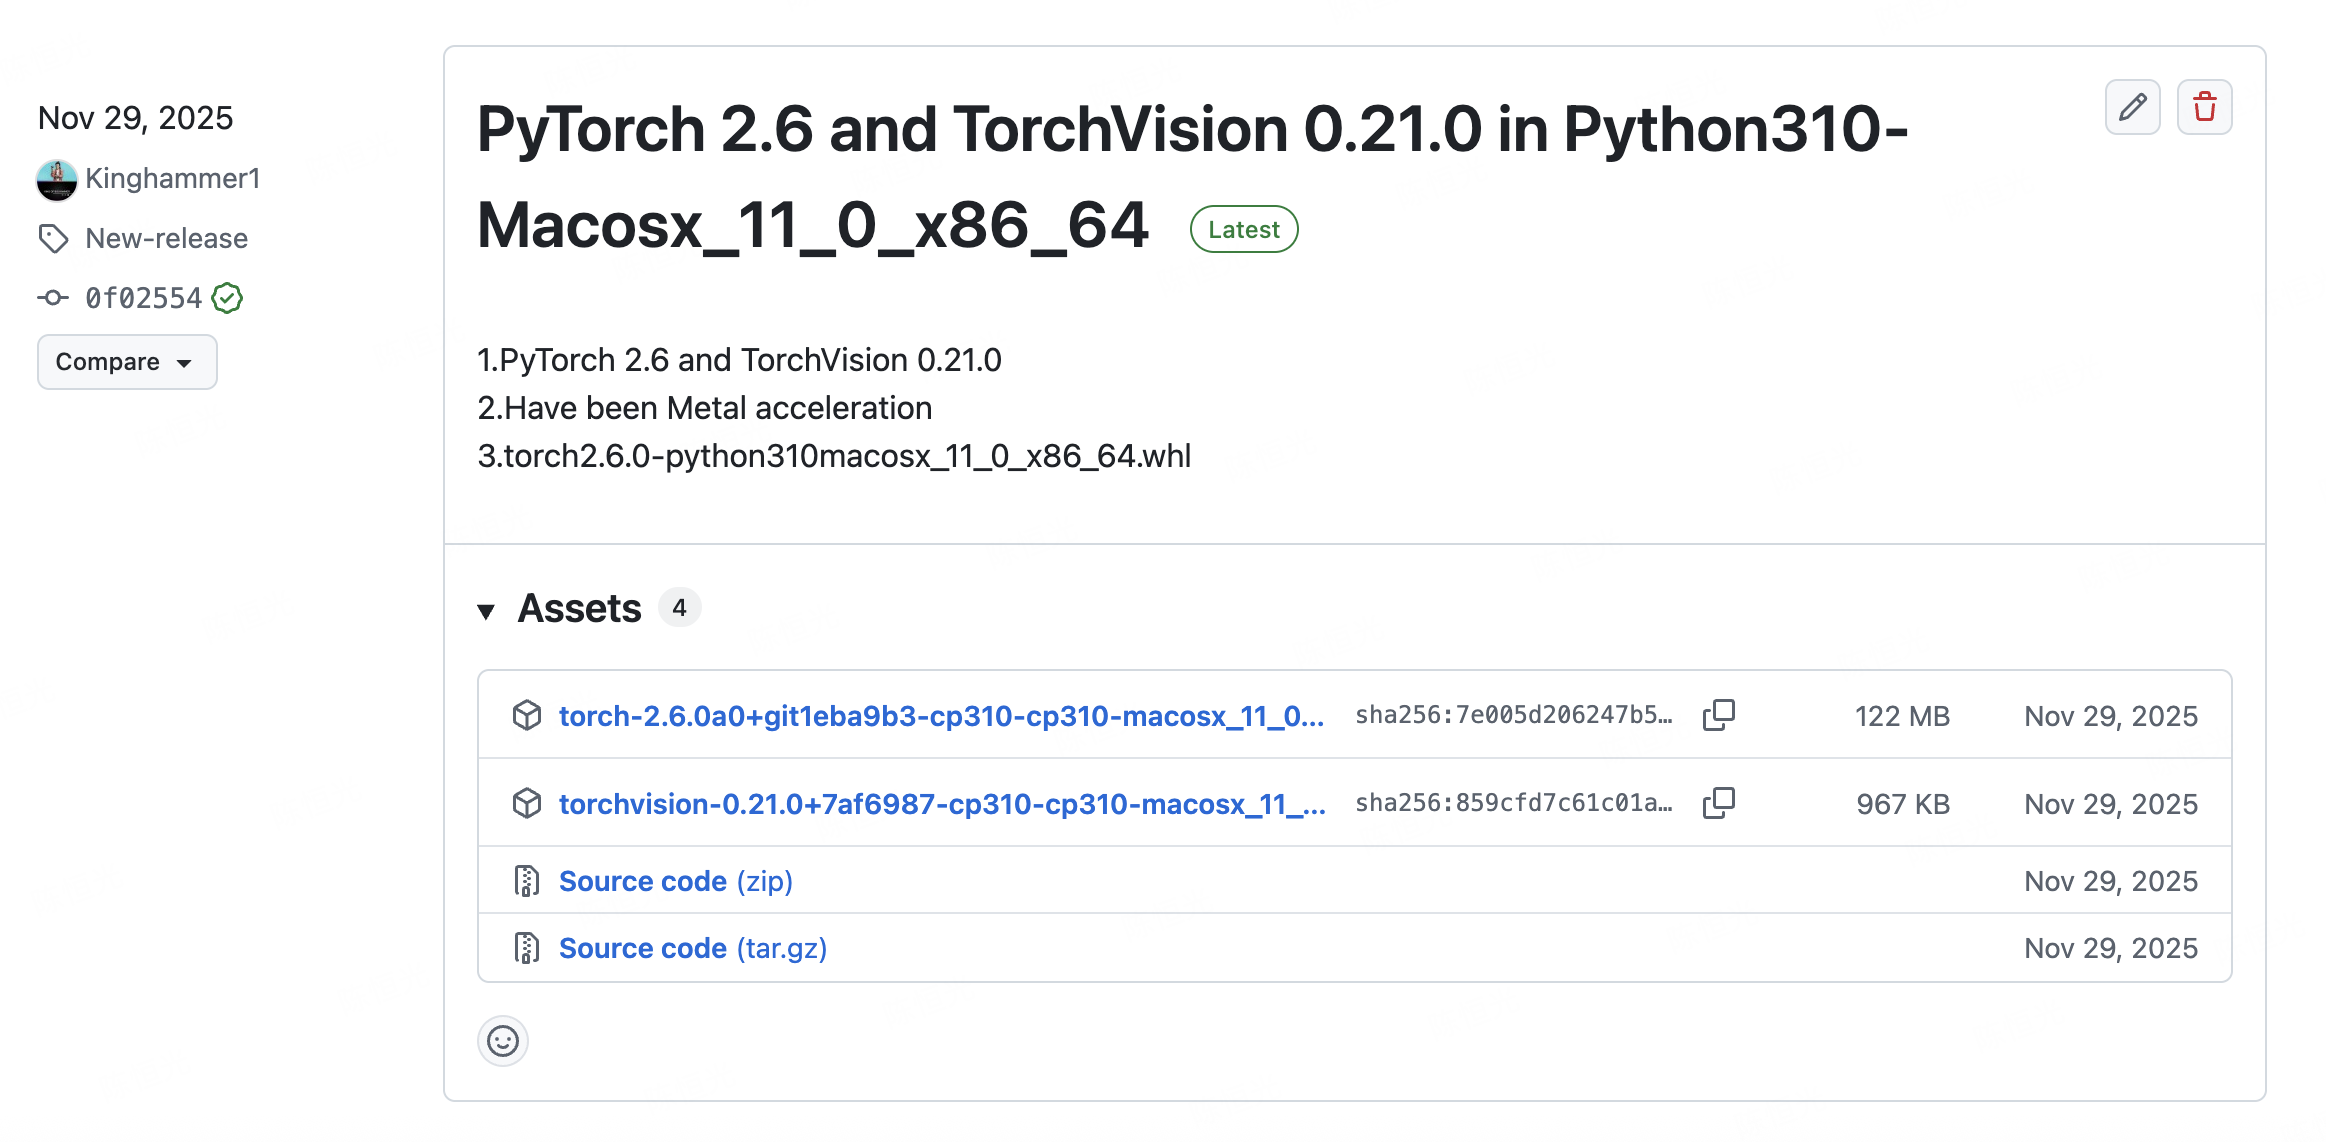Select the package icon beside the torch wheel

(x=526, y=715)
